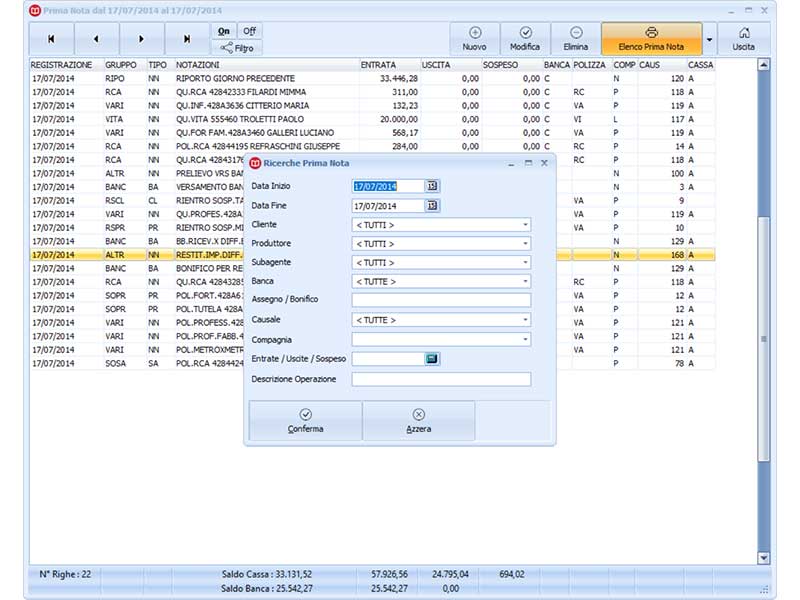Expand the Cliente dropdown
The width and height of the screenshot is (800, 600).
tap(525, 225)
